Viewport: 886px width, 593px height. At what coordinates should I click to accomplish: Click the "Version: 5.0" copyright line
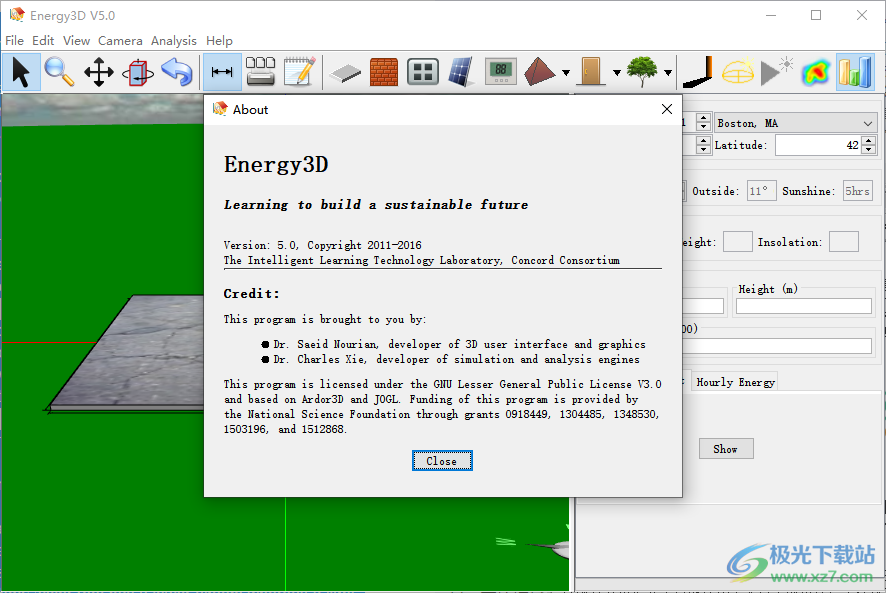coord(323,245)
